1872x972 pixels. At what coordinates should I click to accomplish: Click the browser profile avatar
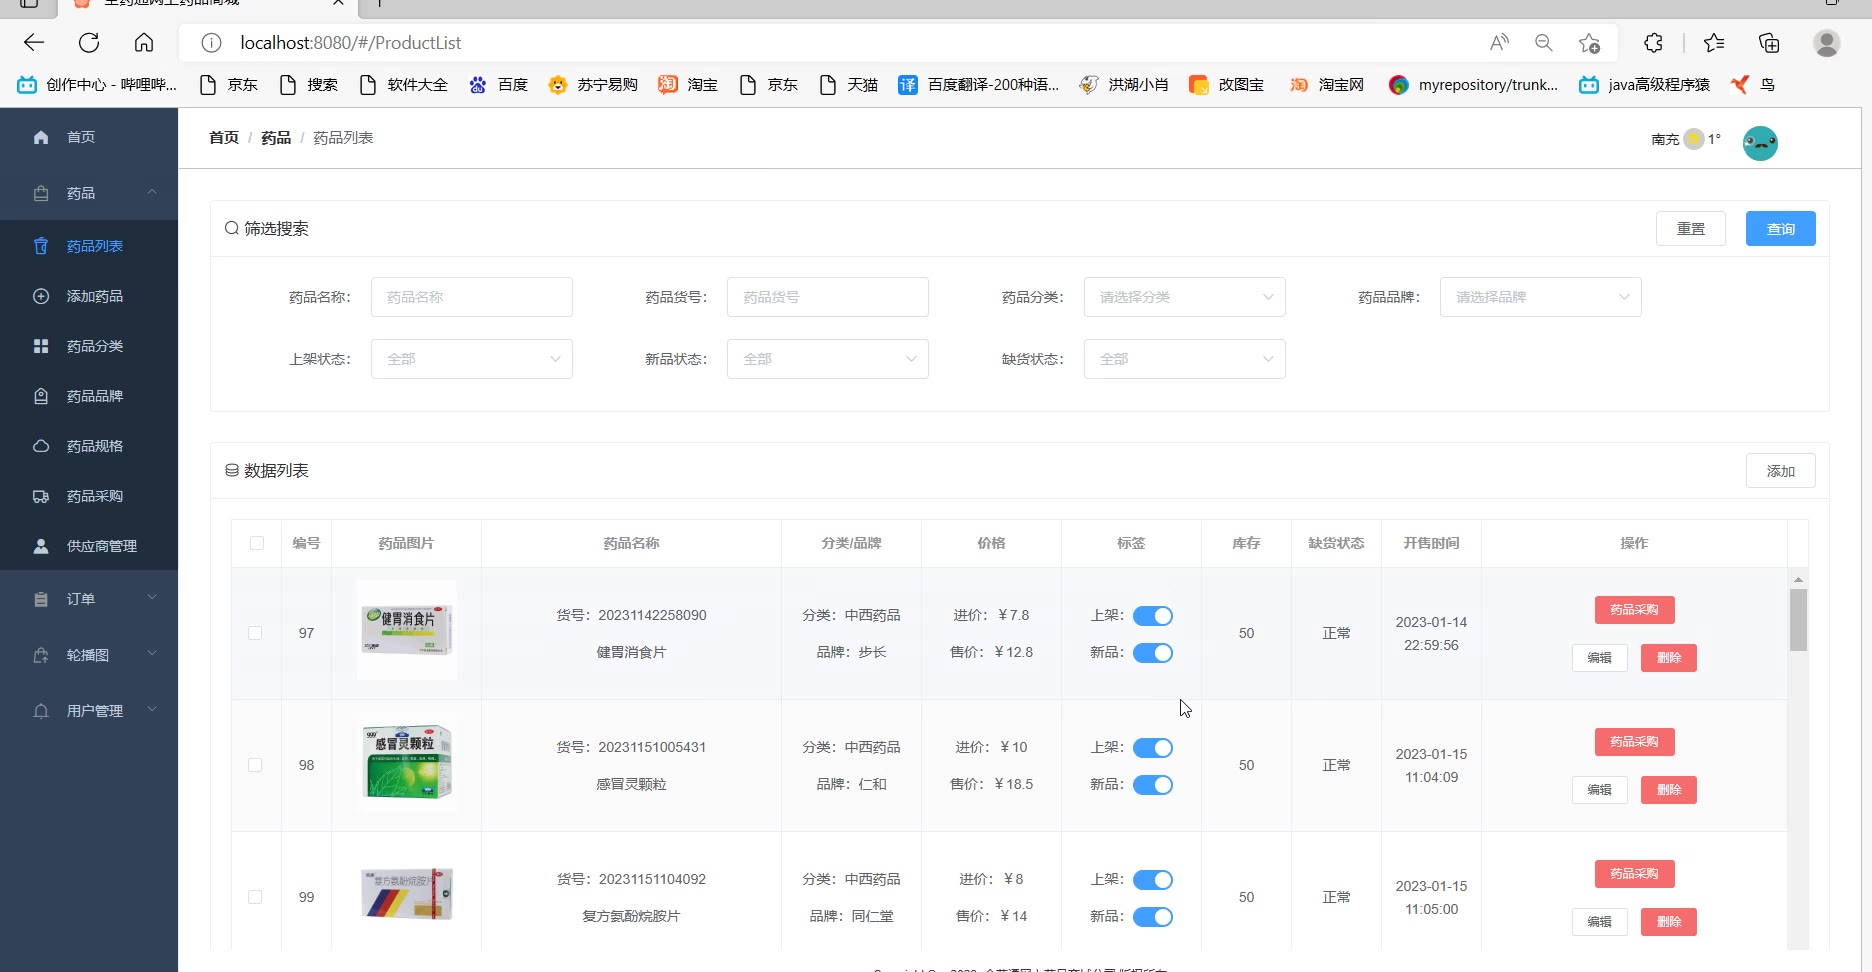[1826, 43]
